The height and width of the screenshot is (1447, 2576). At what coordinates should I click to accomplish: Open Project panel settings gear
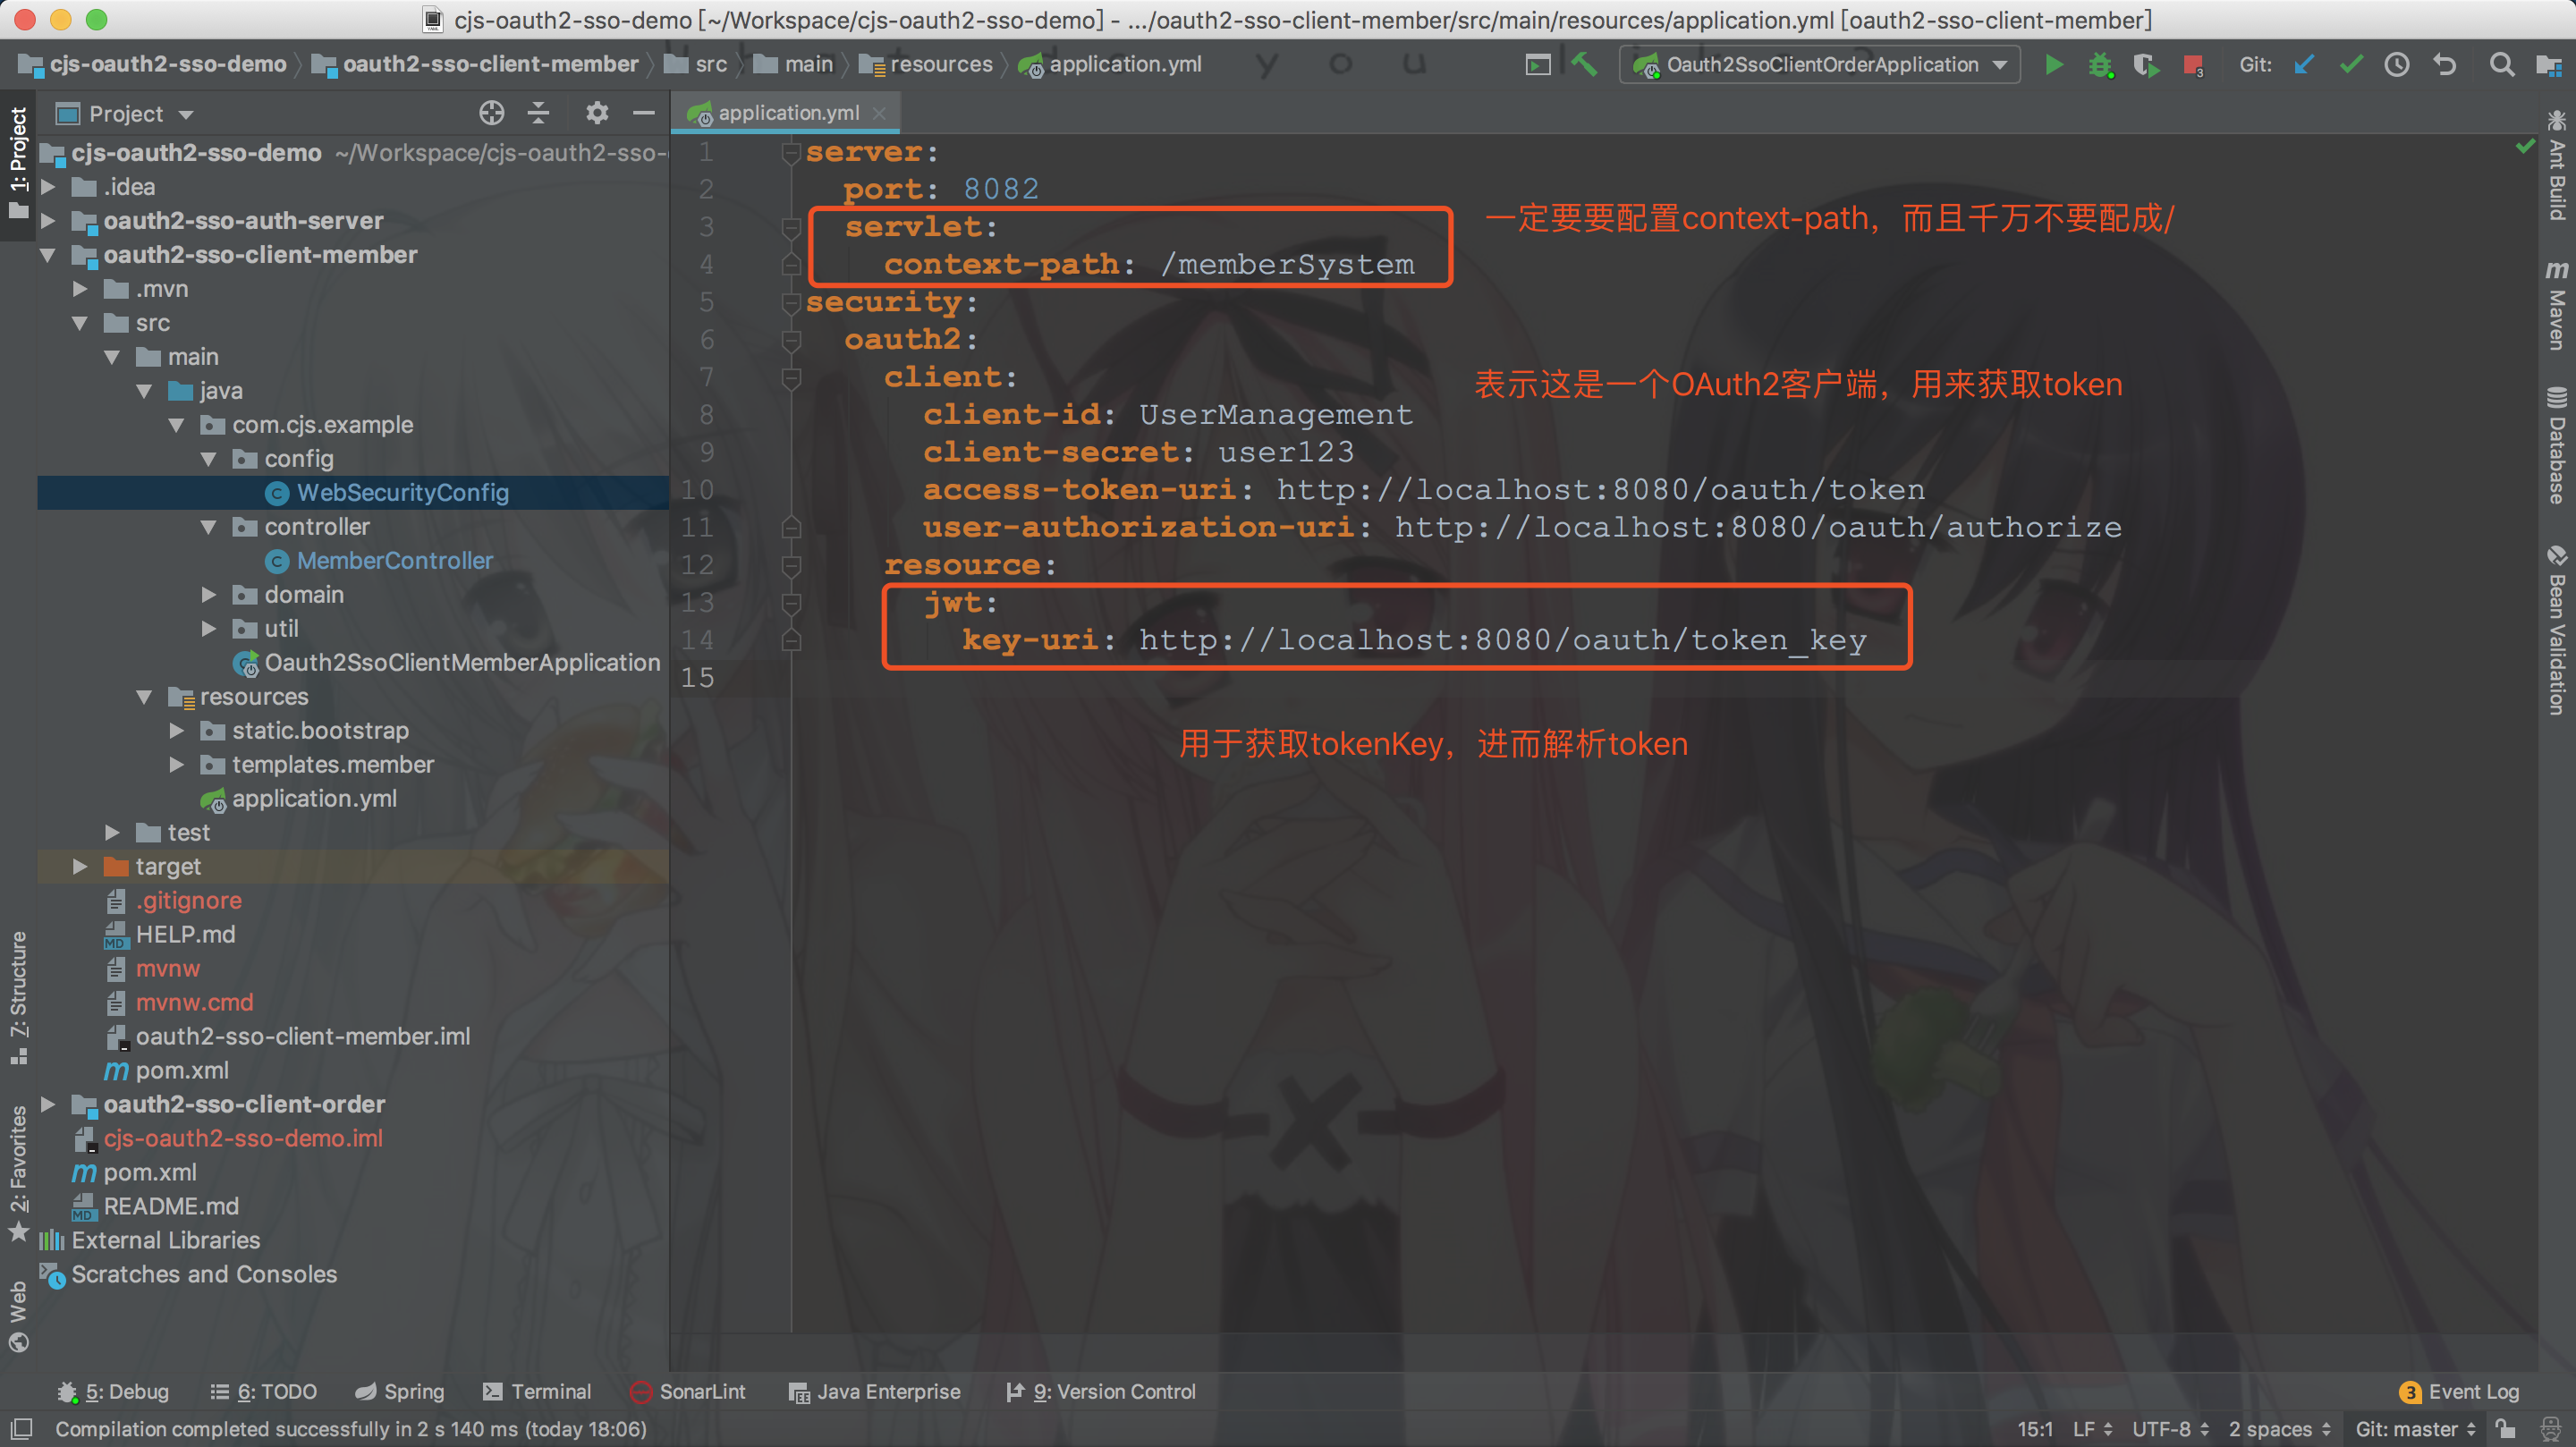pos(597,113)
